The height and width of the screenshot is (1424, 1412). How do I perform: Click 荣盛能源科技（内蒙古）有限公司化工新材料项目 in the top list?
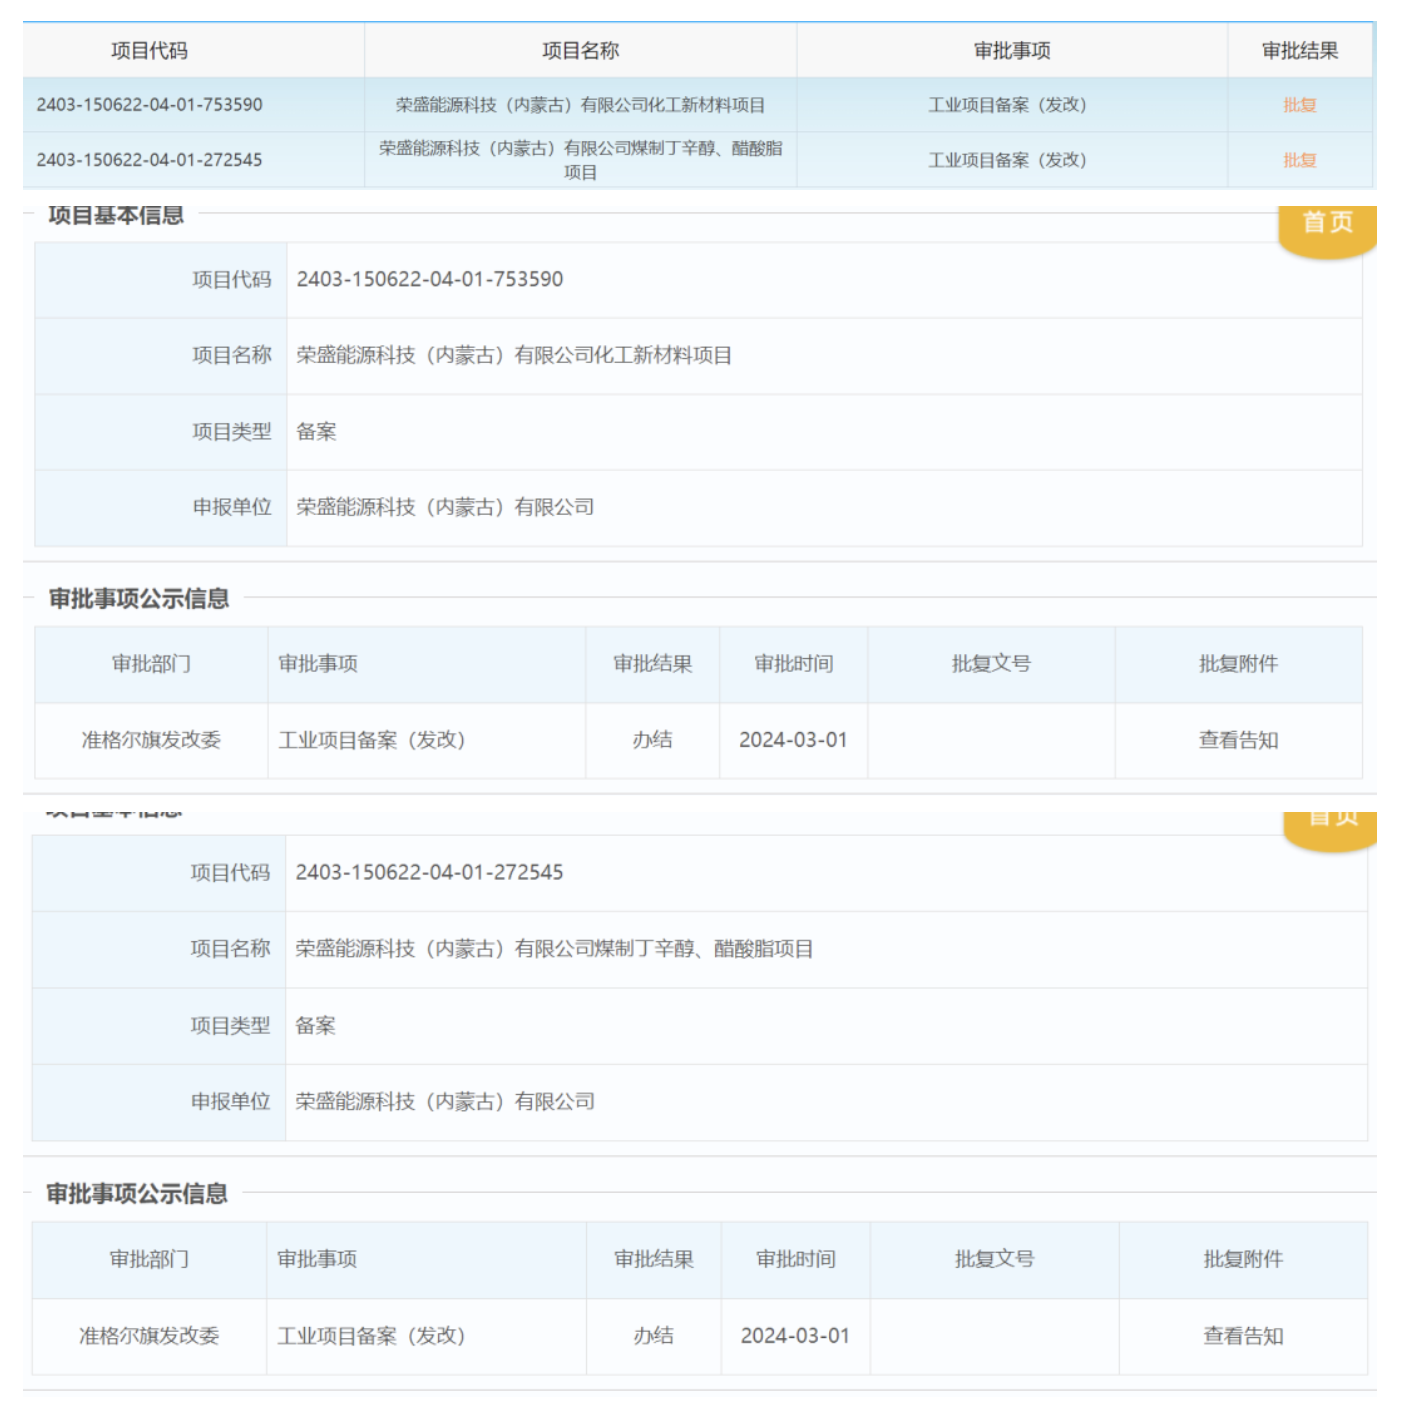click(x=580, y=105)
